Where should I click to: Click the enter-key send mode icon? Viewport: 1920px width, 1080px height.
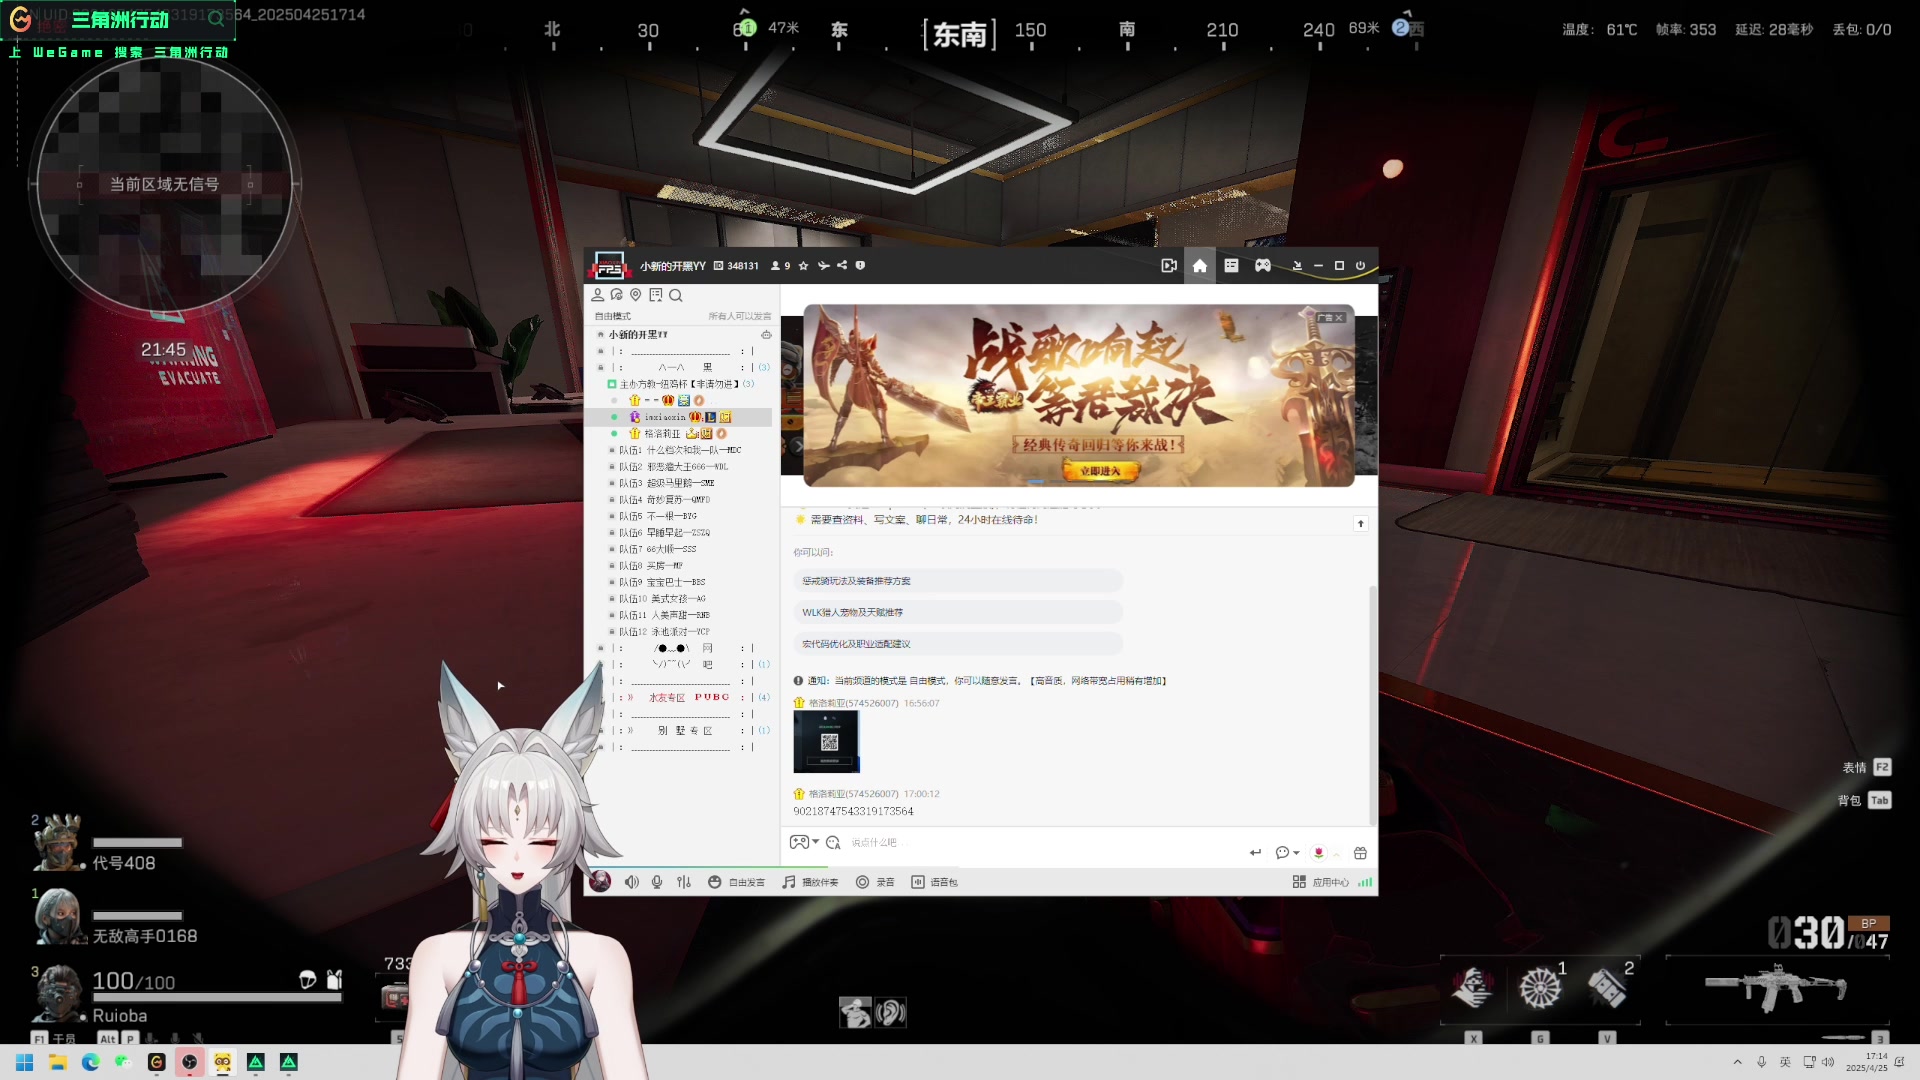click(1255, 853)
